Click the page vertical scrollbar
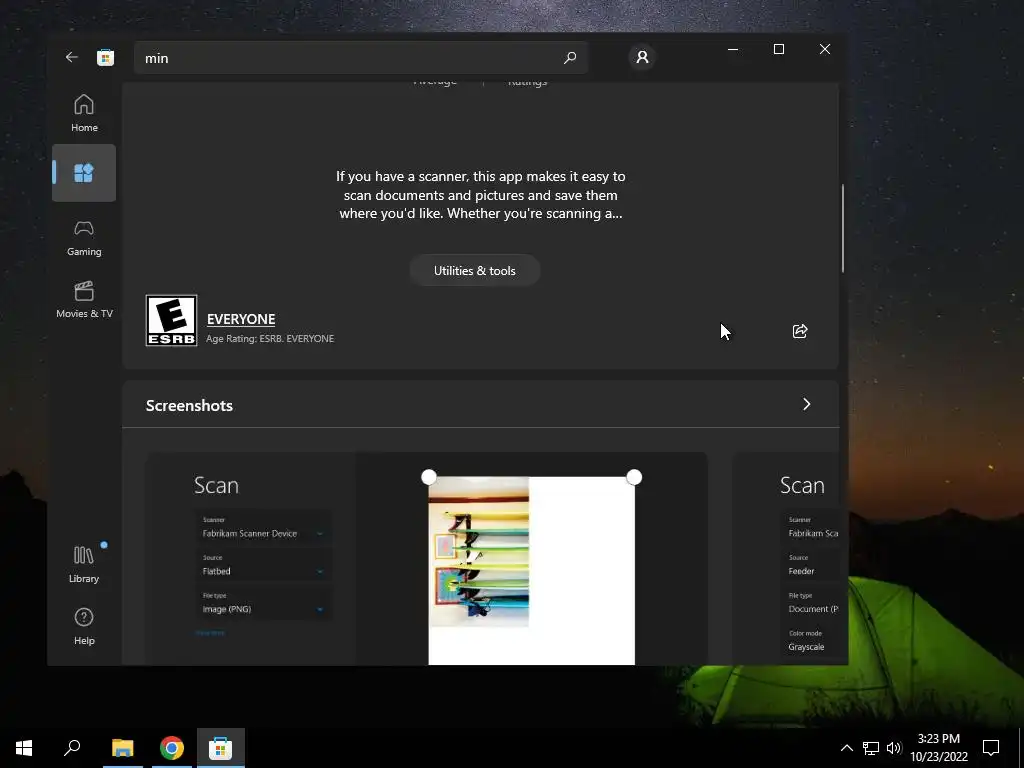This screenshot has height=768, width=1024. [843, 228]
